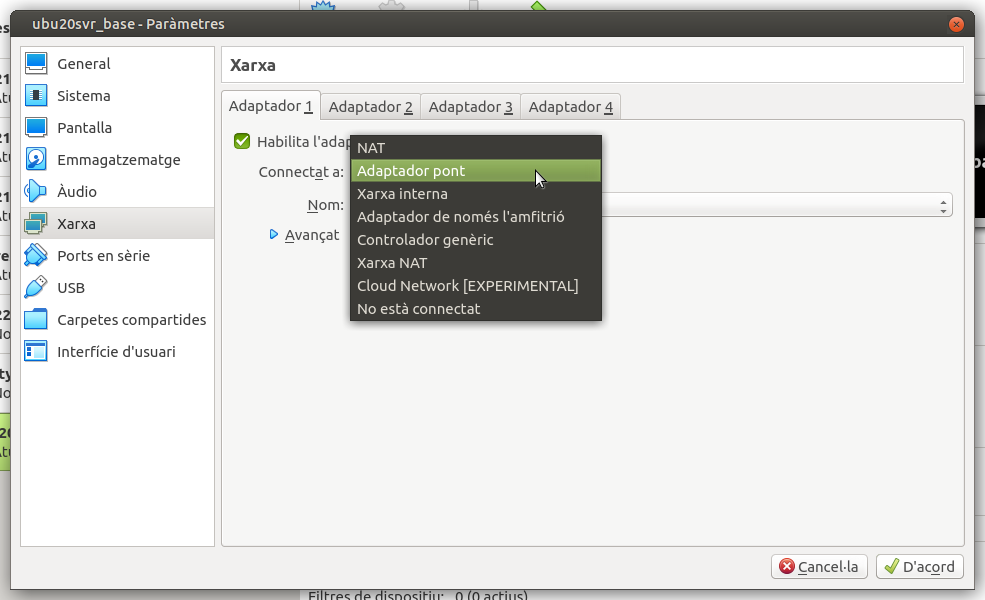Screen dimensions: 985x600
Task: Select the Sistema chip icon
Action: coord(36,96)
